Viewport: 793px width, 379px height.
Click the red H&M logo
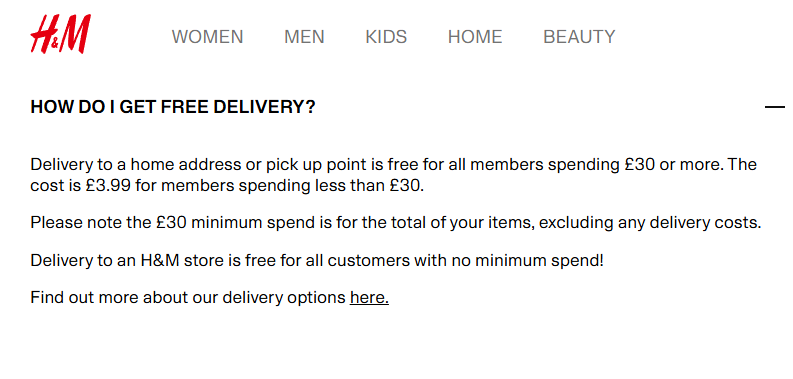pos(61,34)
